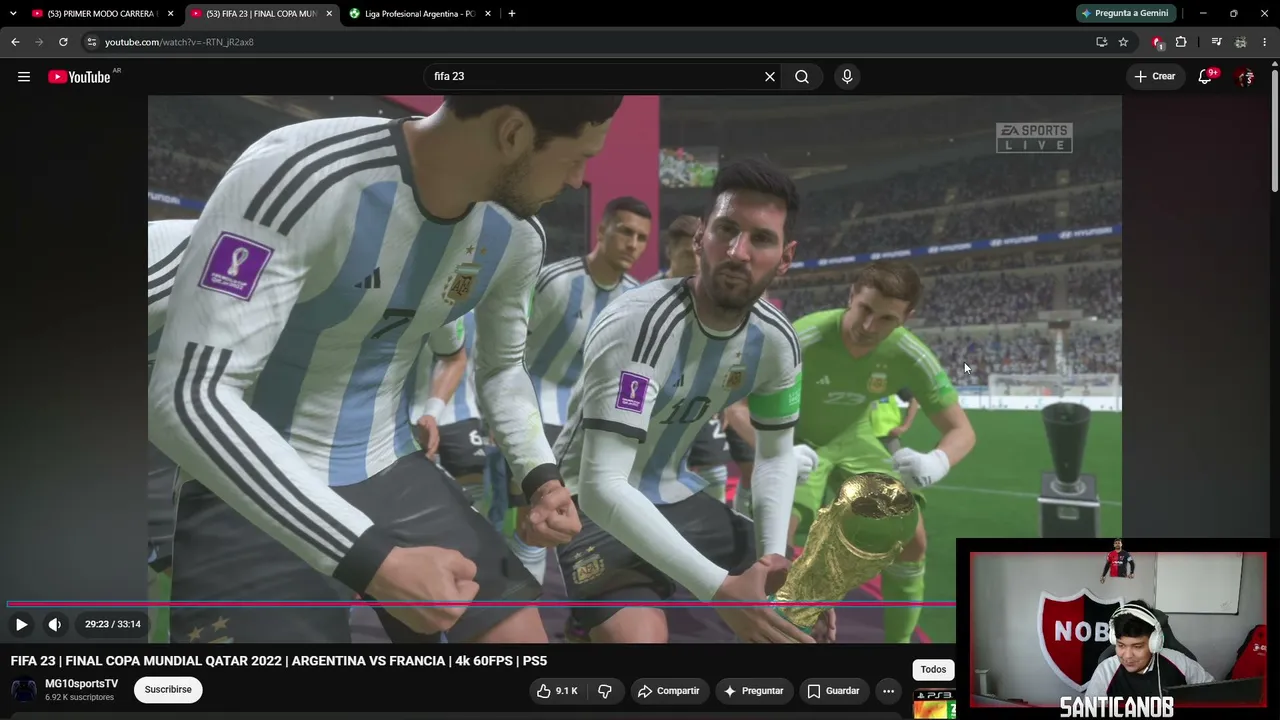Open 'Pregunta a Gemini'
The image size is (1280, 720).
[x=1125, y=14]
